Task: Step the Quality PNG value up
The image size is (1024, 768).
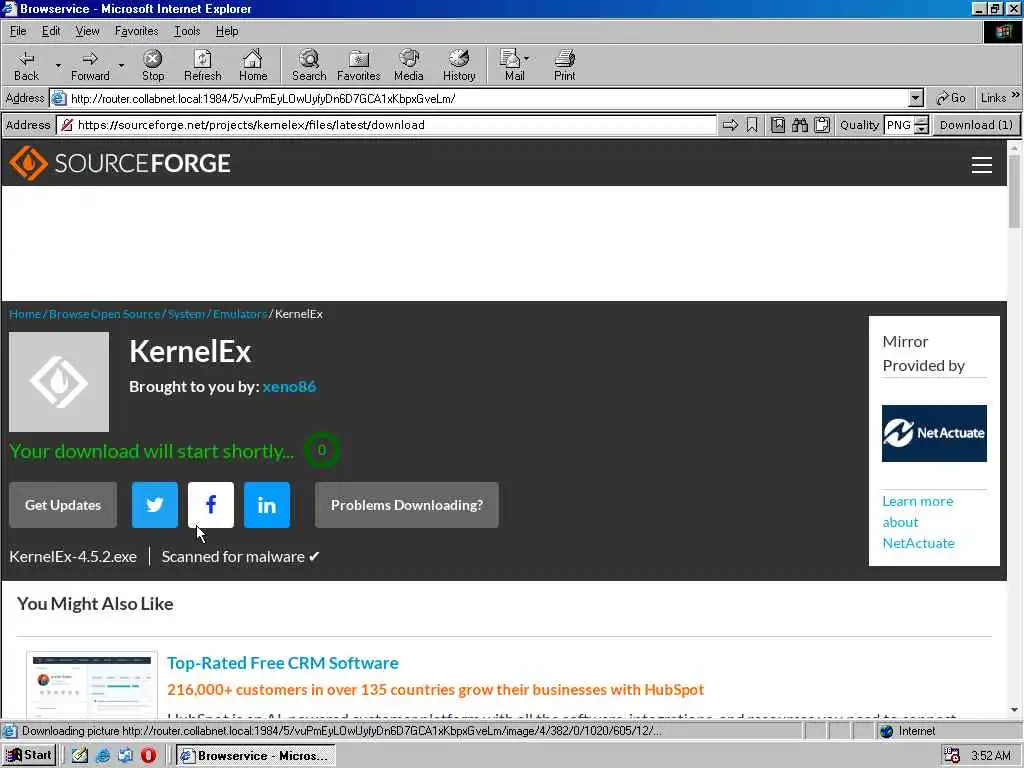Action: (921, 121)
